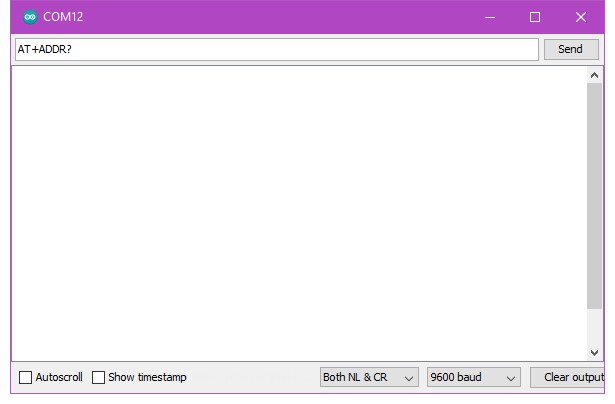
Task: Expand the baud rate dropdown arrow
Action: (x=511, y=378)
